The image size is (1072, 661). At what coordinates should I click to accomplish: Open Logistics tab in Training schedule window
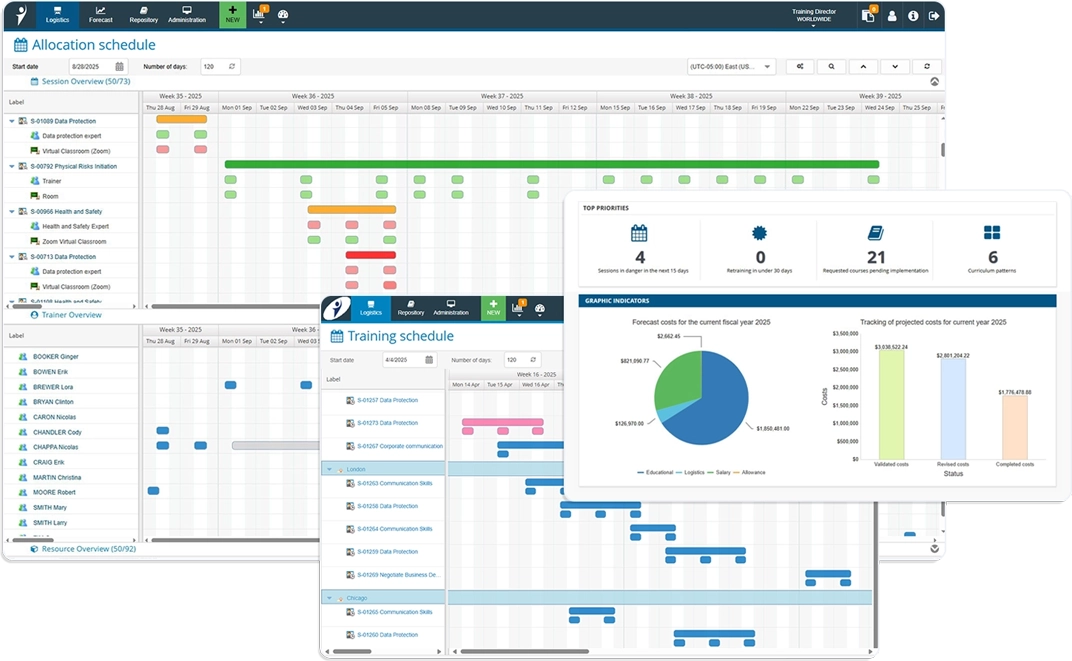[371, 308]
